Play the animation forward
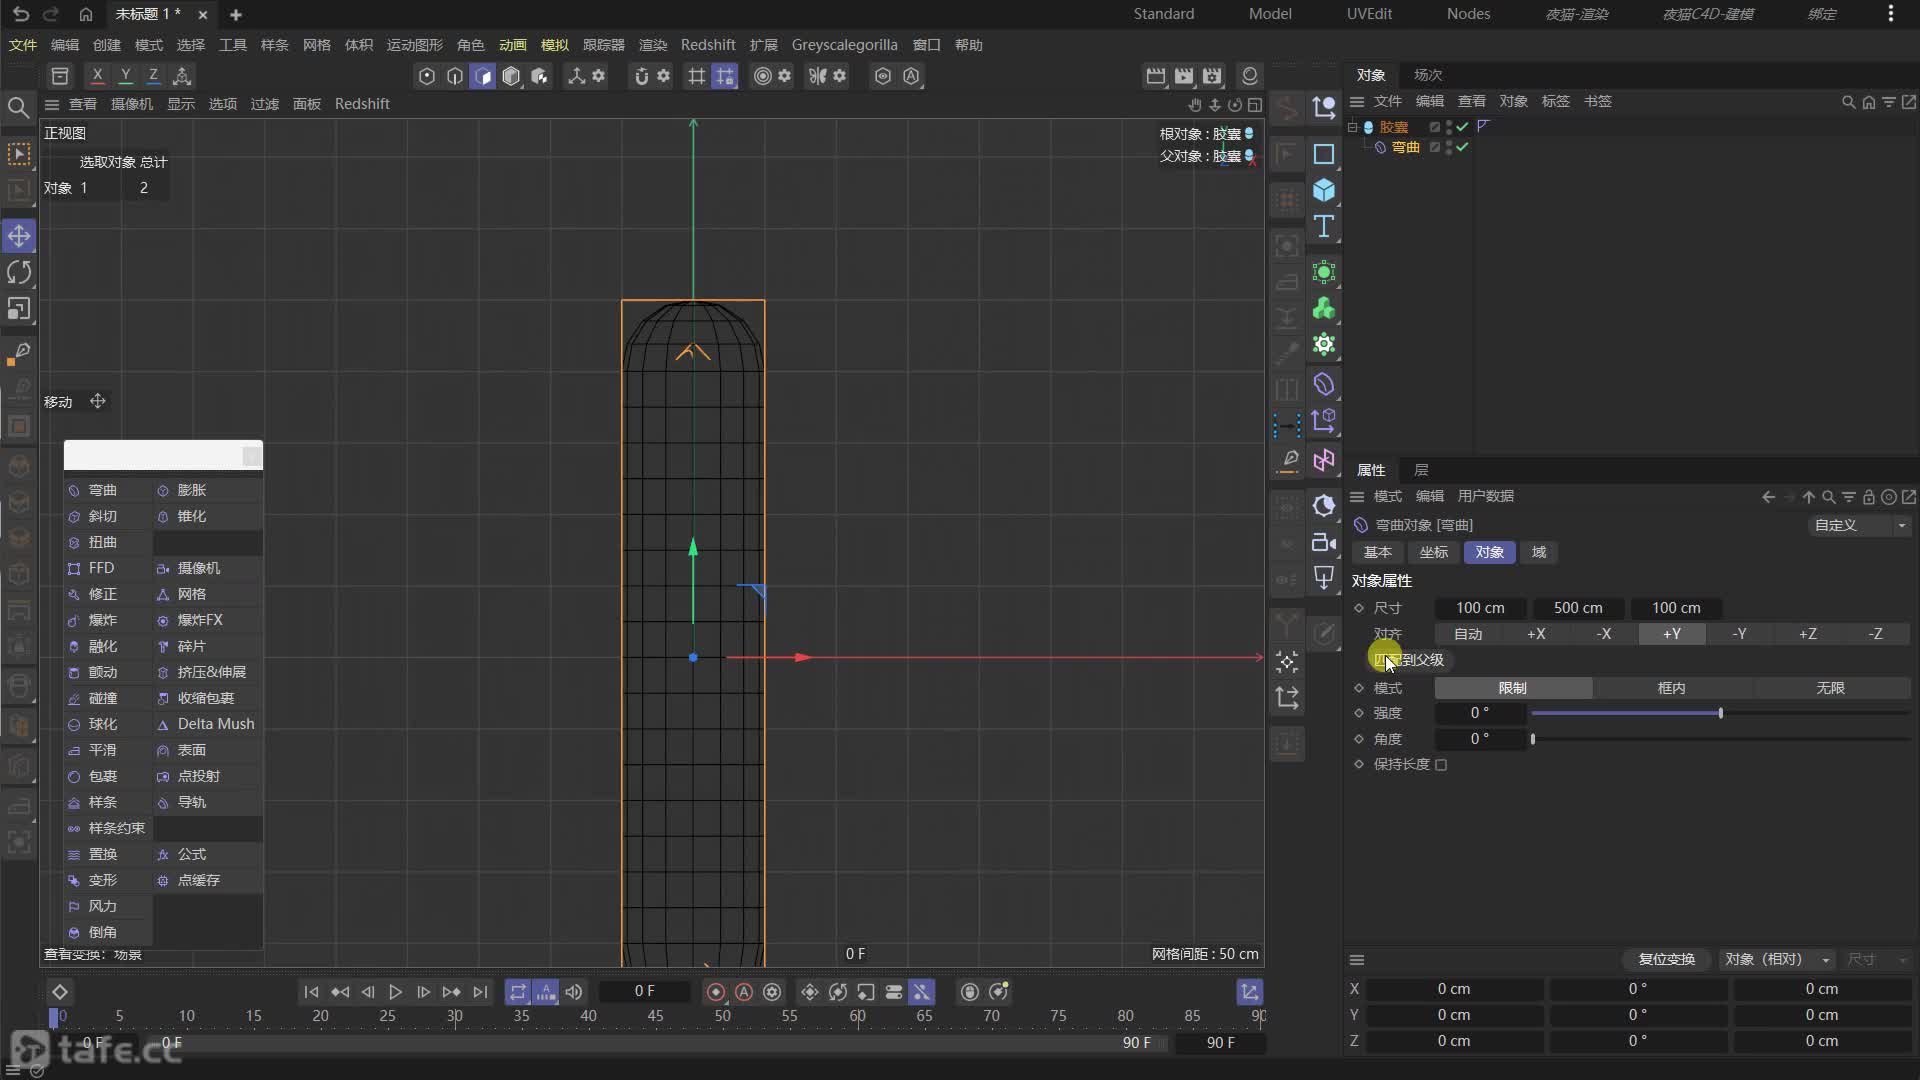Screen dimensions: 1920x1080 395,992
